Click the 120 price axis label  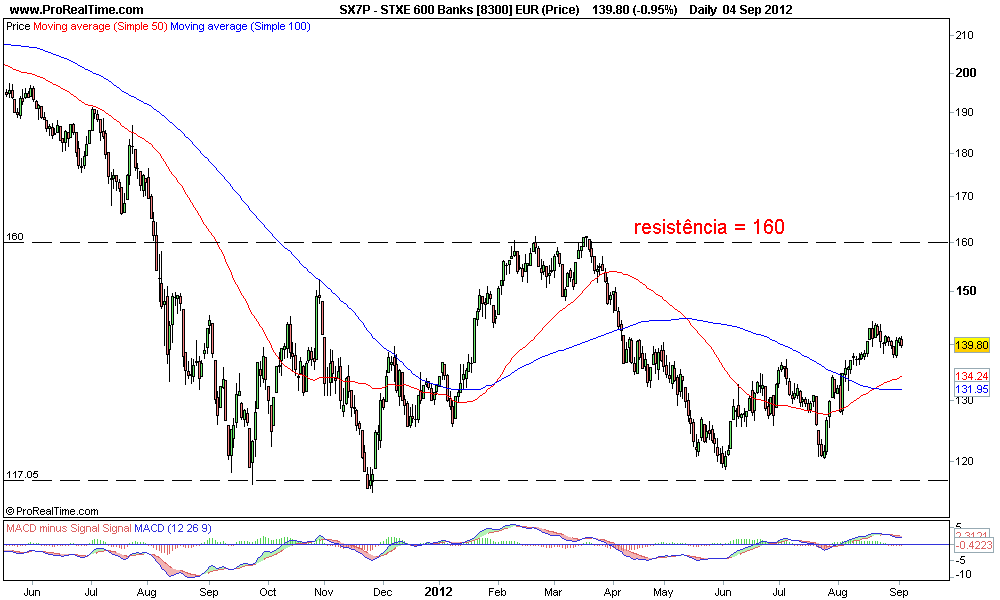(964, 461)
